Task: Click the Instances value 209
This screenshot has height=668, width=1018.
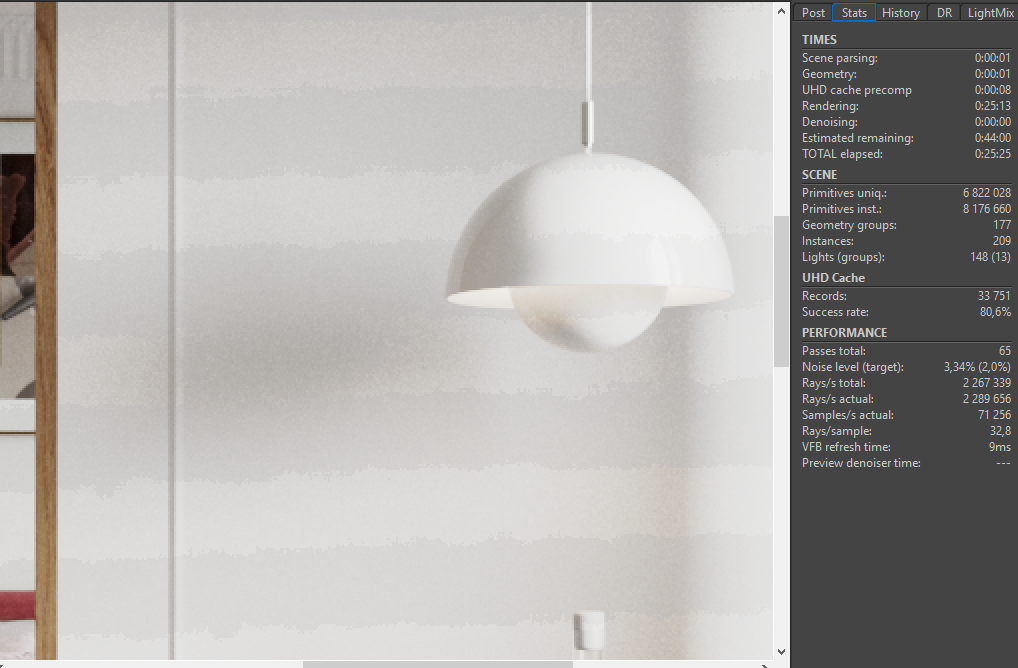Action: [x=1002, y=241]
